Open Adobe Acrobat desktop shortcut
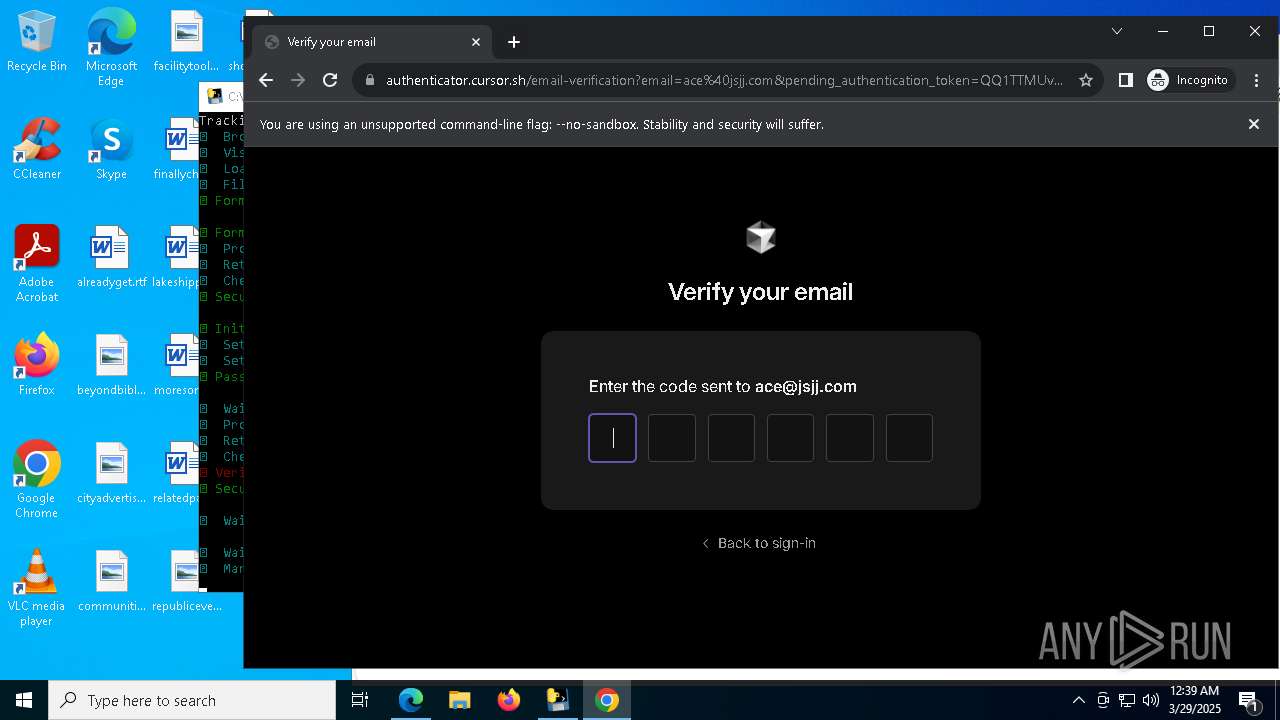The image size is (1280, 720). tap(36, 264)
